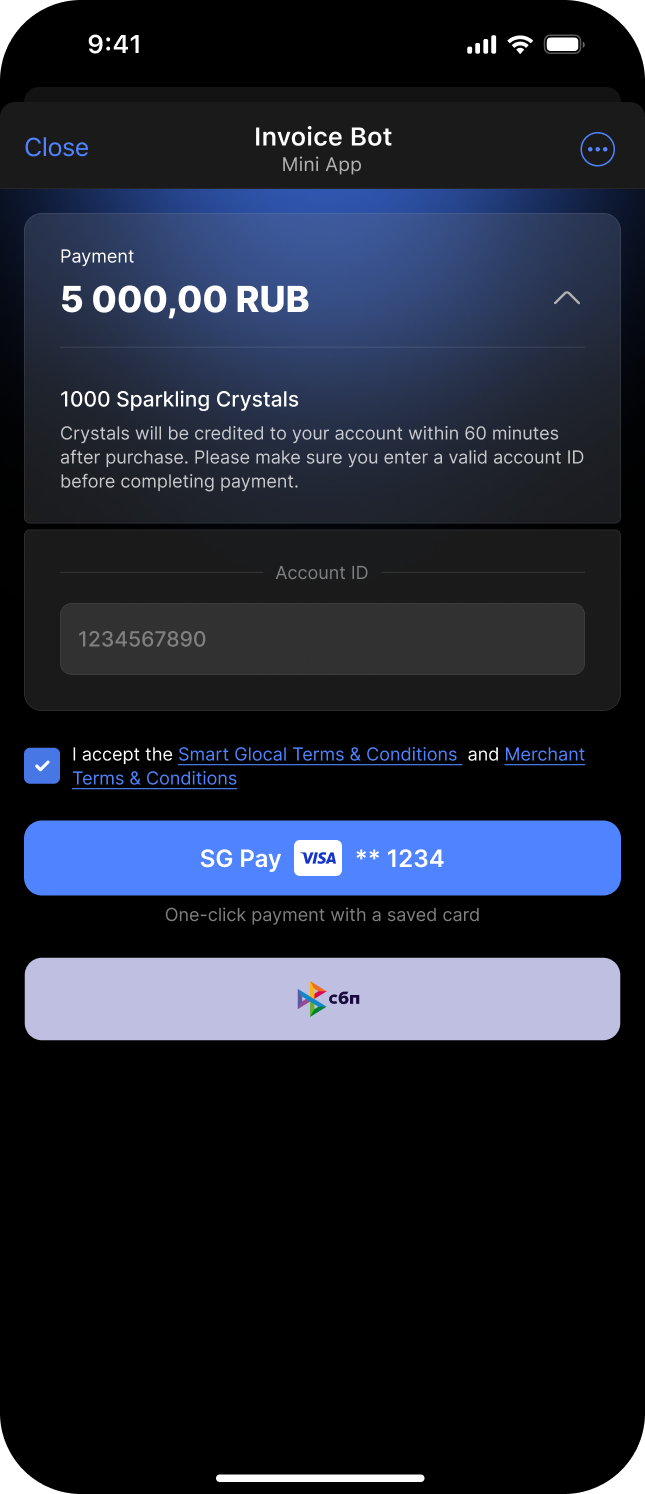Click the Visa card logo

point(318,858)
